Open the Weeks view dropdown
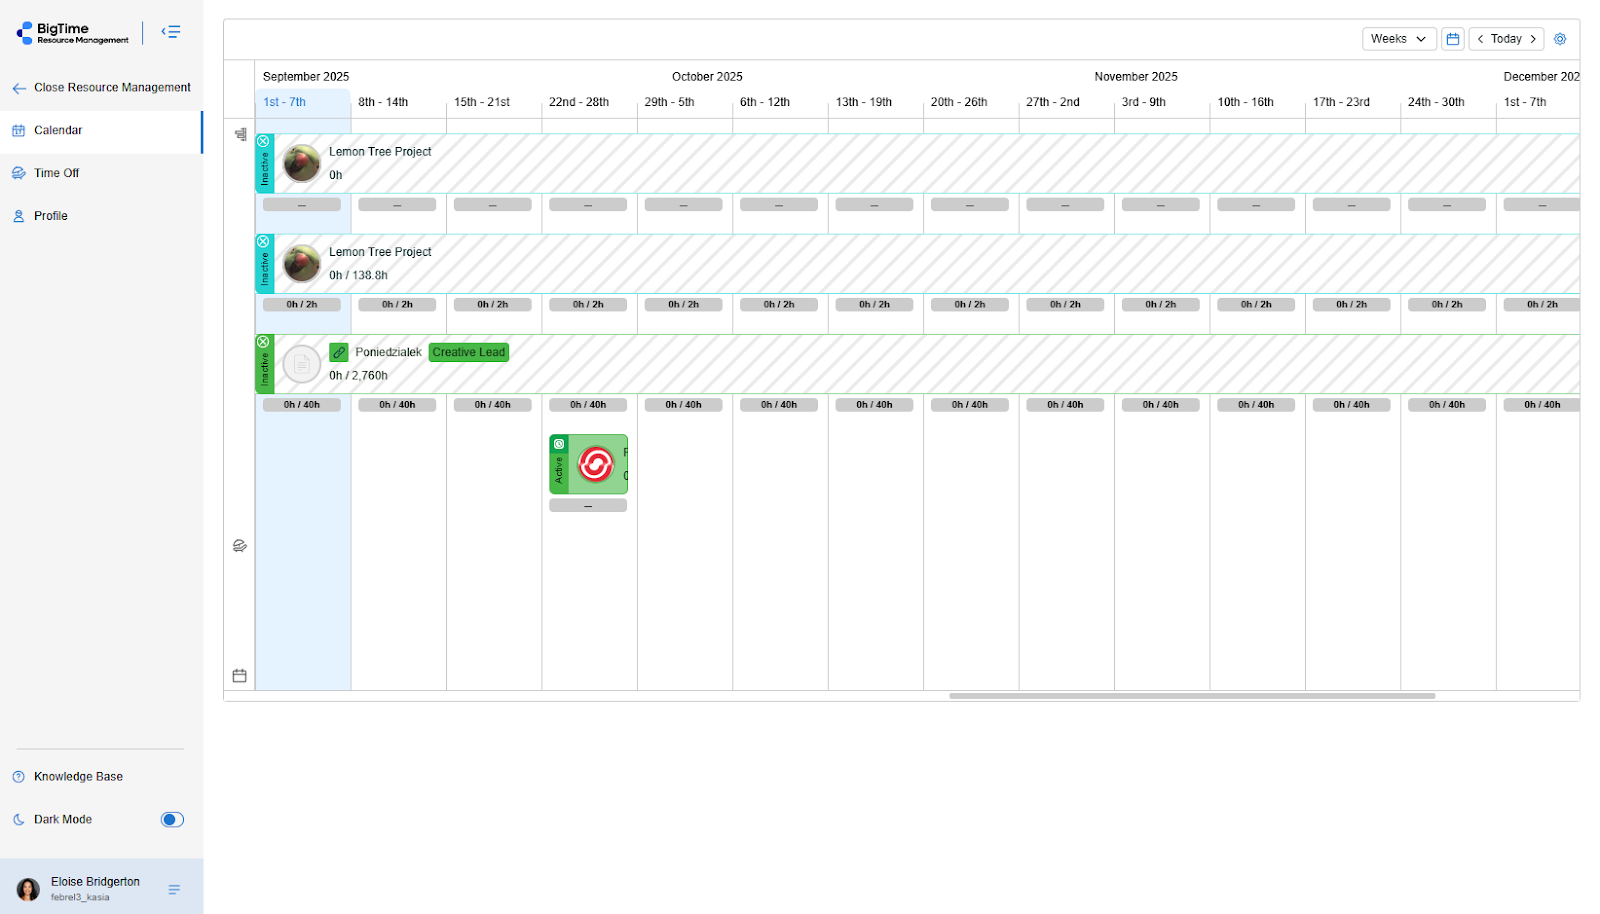This screenshot has height=914, width=1600. click(x=1398, y=39)
